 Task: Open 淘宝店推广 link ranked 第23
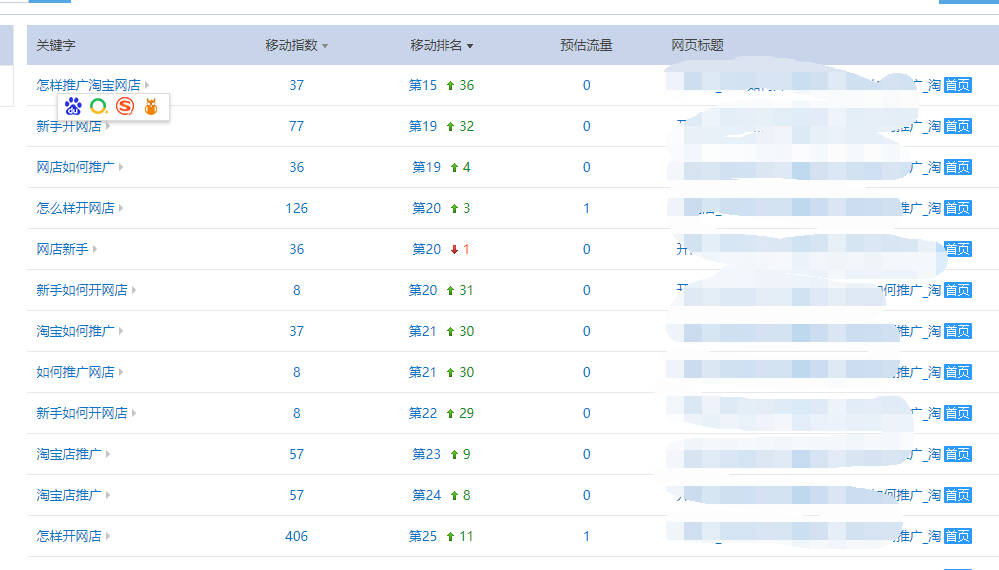point(69,454)
